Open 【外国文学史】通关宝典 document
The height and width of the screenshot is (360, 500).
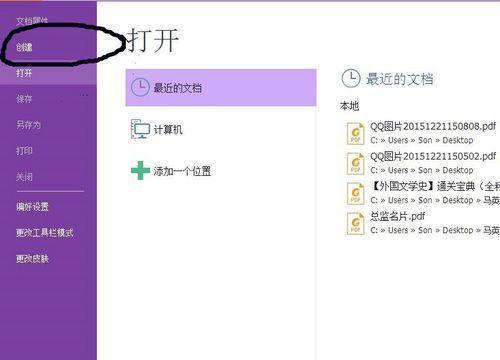(435, 186)
